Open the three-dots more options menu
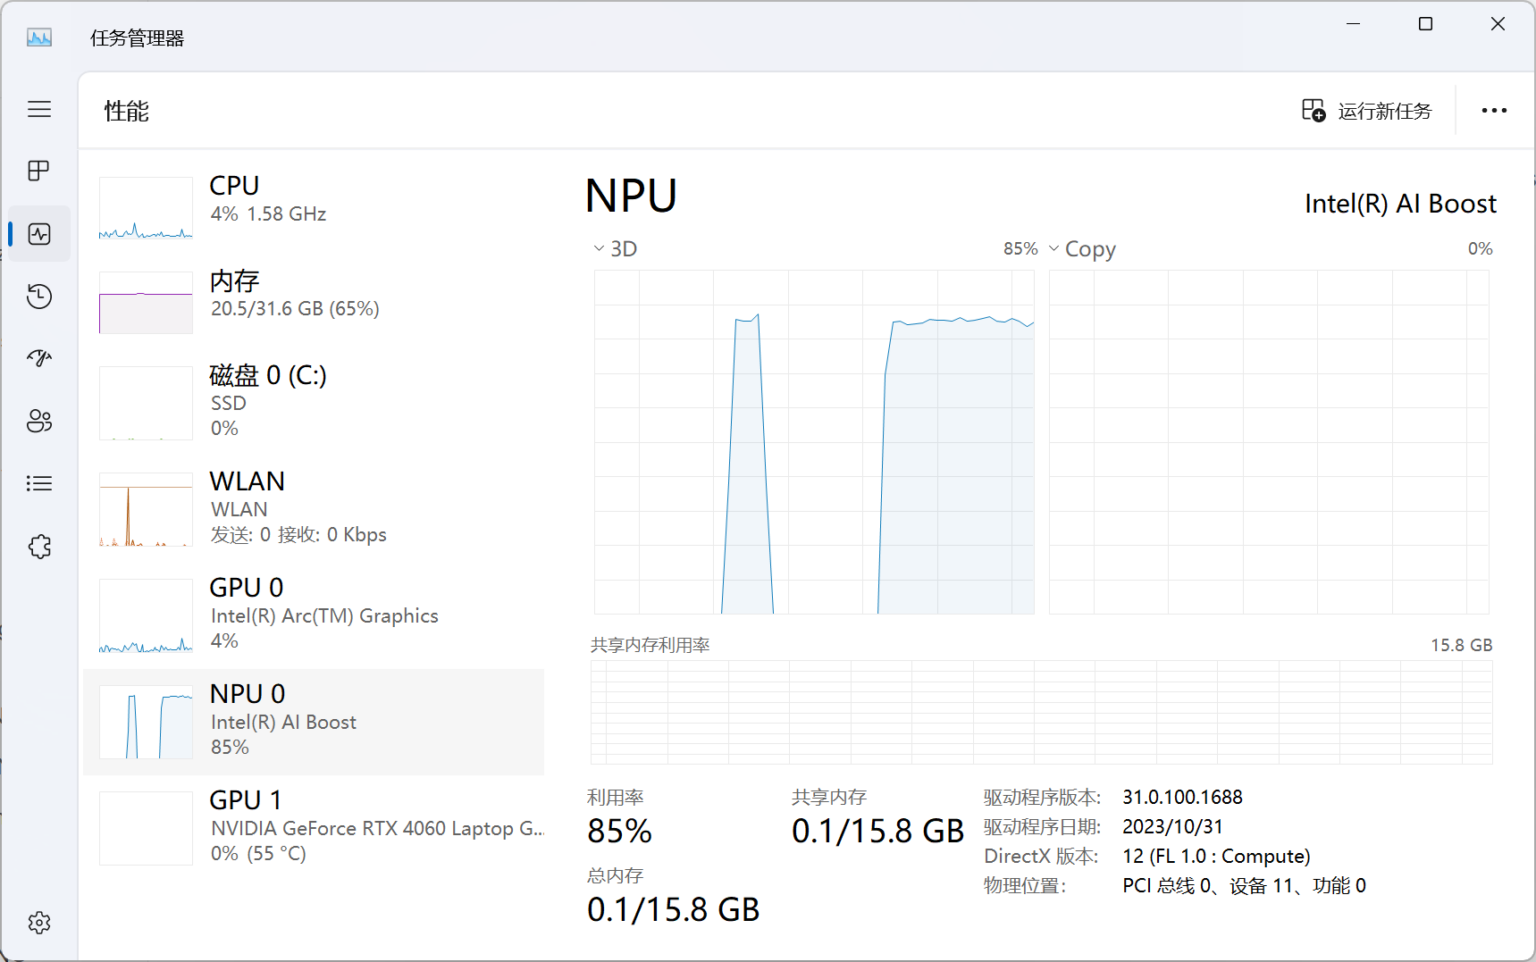The image size is (1536, 962). (1494, 111)
